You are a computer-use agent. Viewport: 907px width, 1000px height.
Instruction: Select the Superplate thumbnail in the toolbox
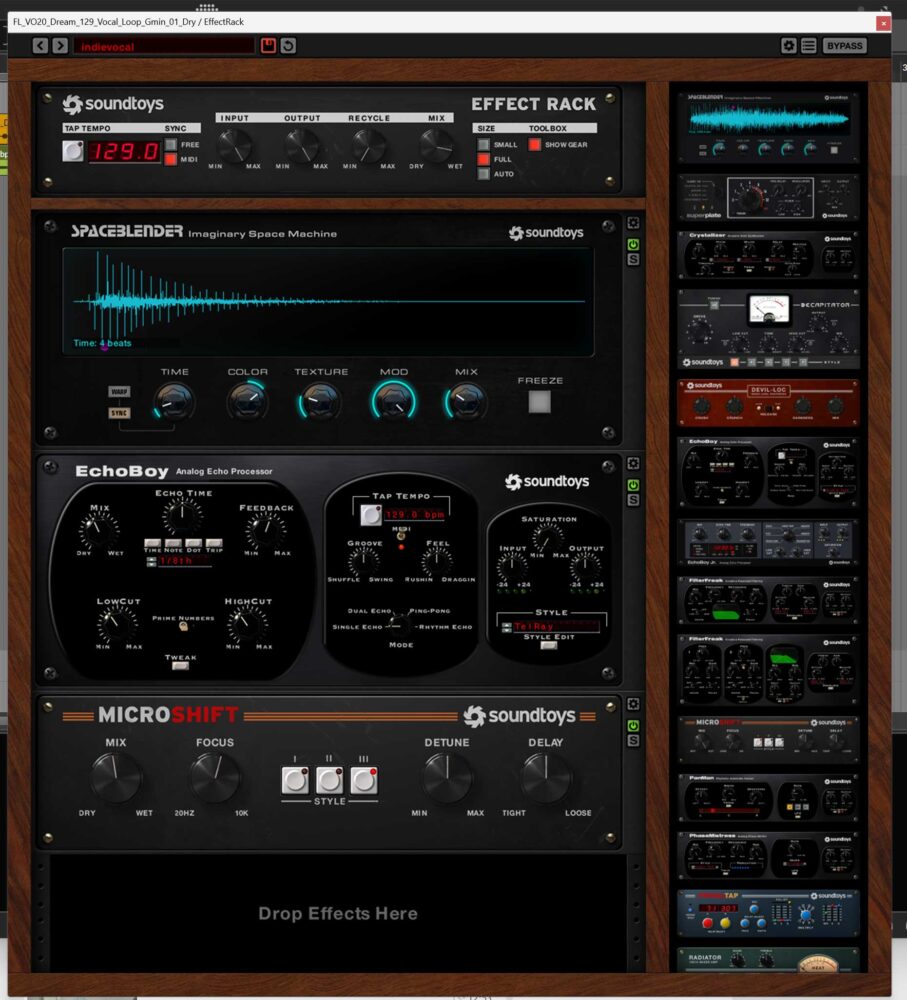point(768,198)
